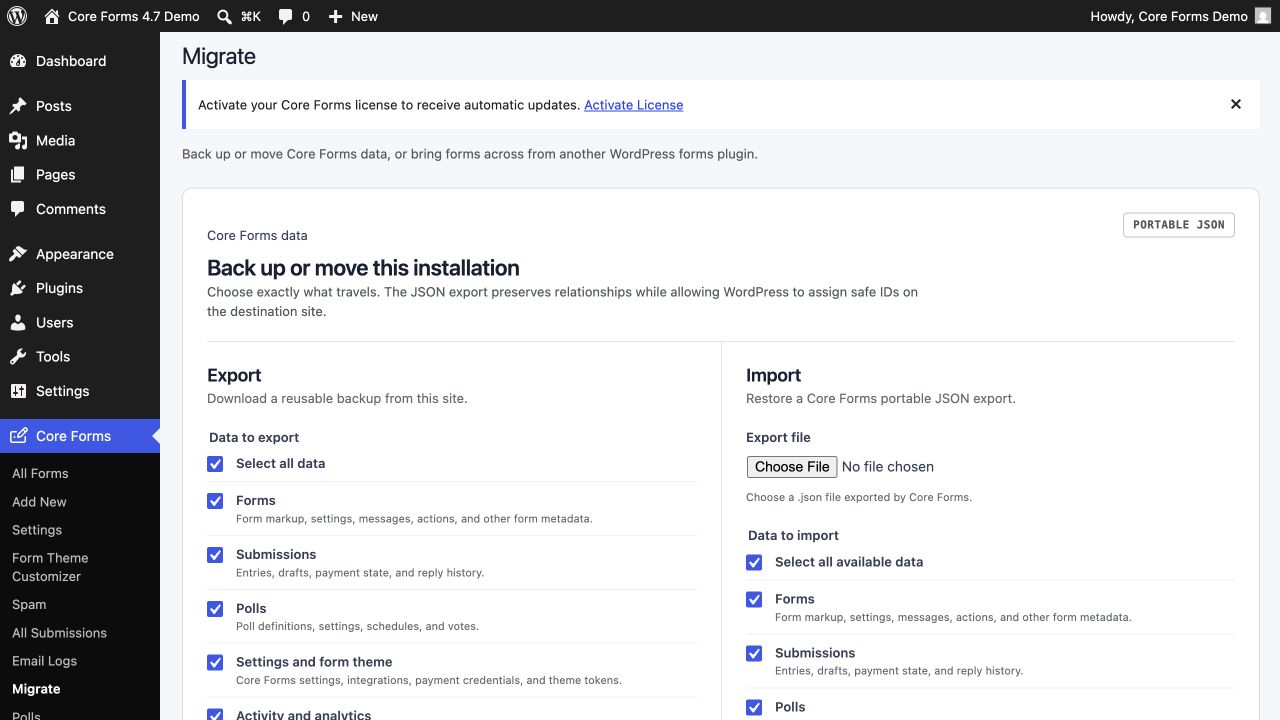Click the Tools wrench icon

(x=18, y=357)
